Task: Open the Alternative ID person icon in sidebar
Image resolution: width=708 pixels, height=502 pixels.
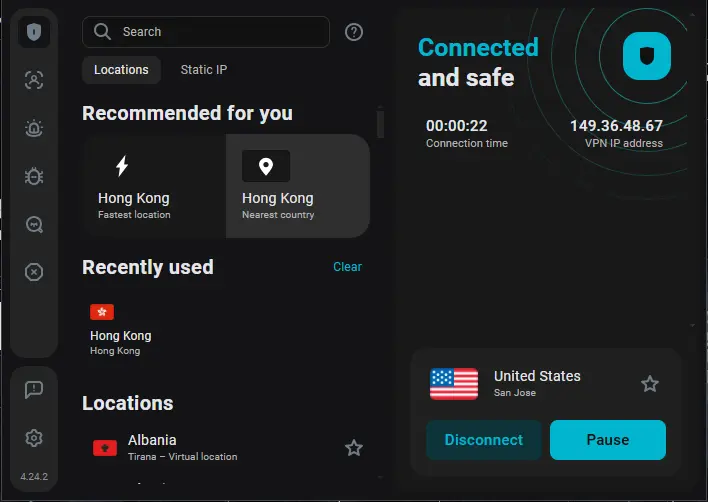Action: click(34, 80)
